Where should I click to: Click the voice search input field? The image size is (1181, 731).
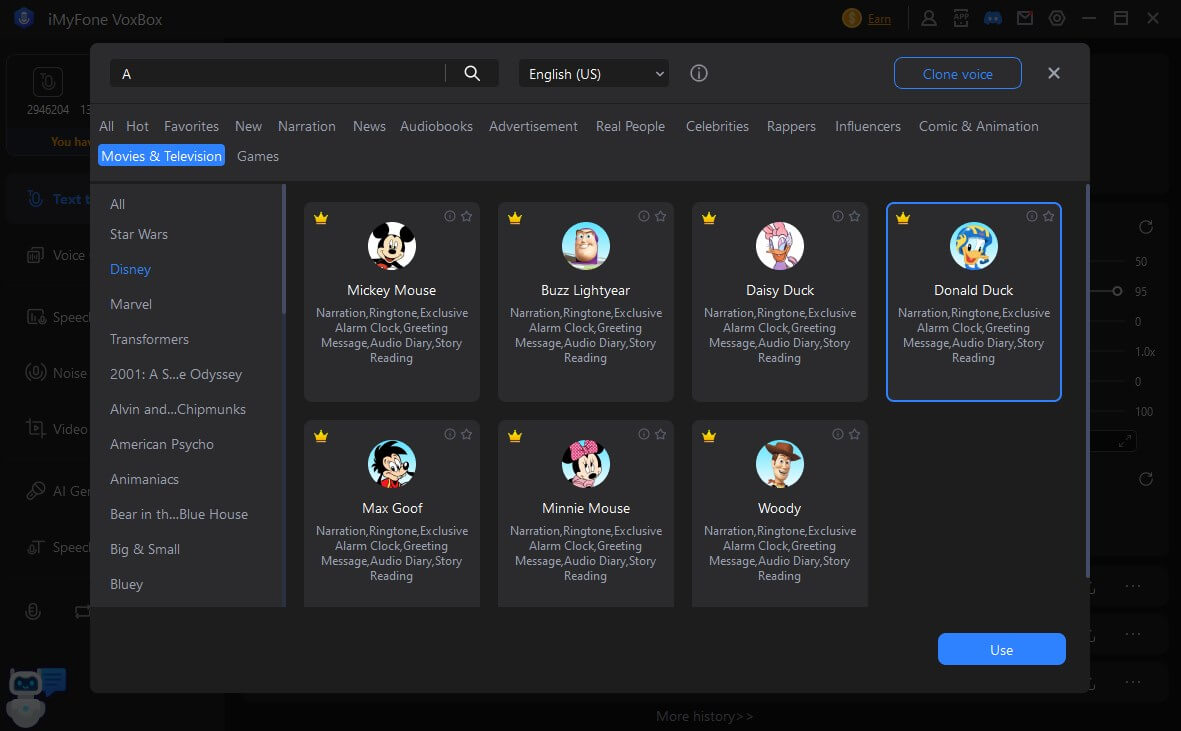click(x=280, y=74)
